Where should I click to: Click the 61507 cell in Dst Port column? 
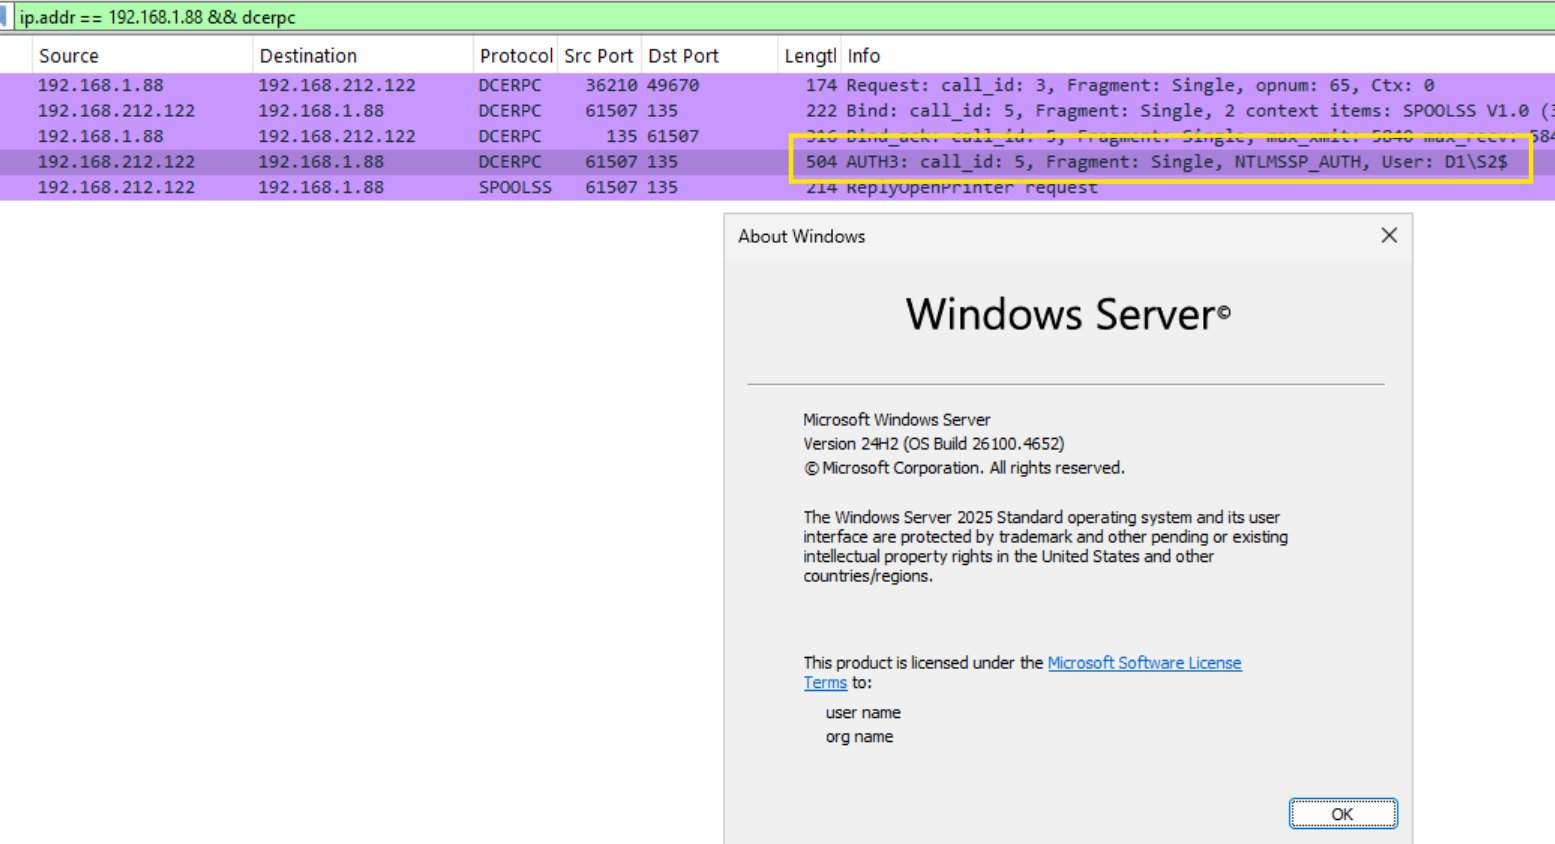pos(674,136)
